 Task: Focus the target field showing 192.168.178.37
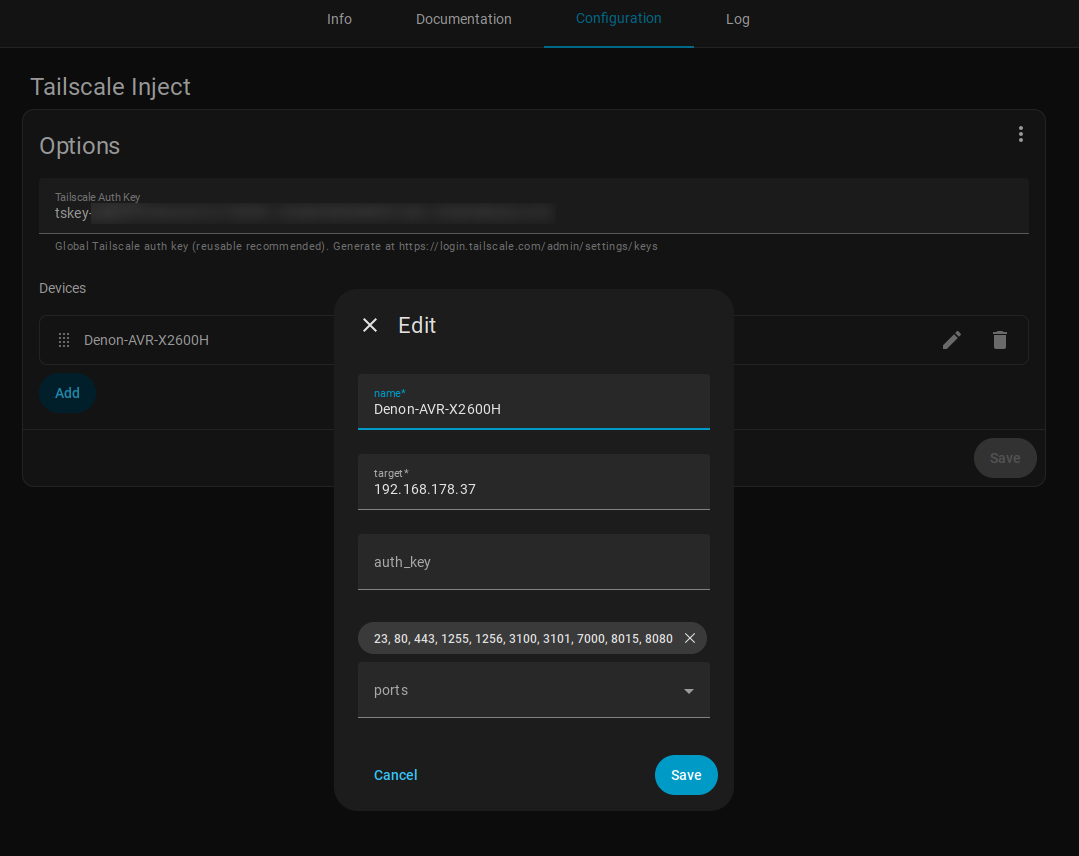[x=534, y=489]
